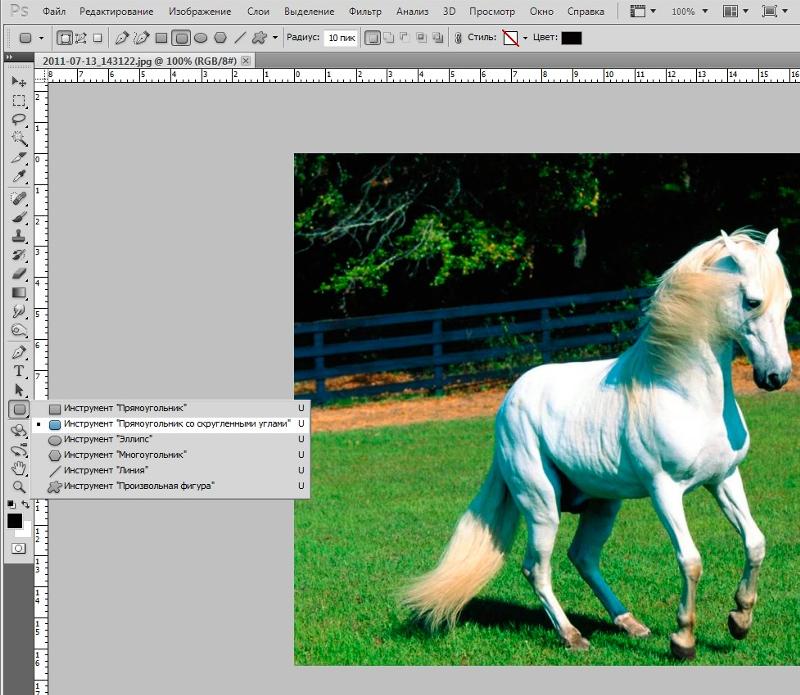Viewport: 800px width, 695px height.
Task: Click the Радиус input field
Action: [x=341, y=38]
